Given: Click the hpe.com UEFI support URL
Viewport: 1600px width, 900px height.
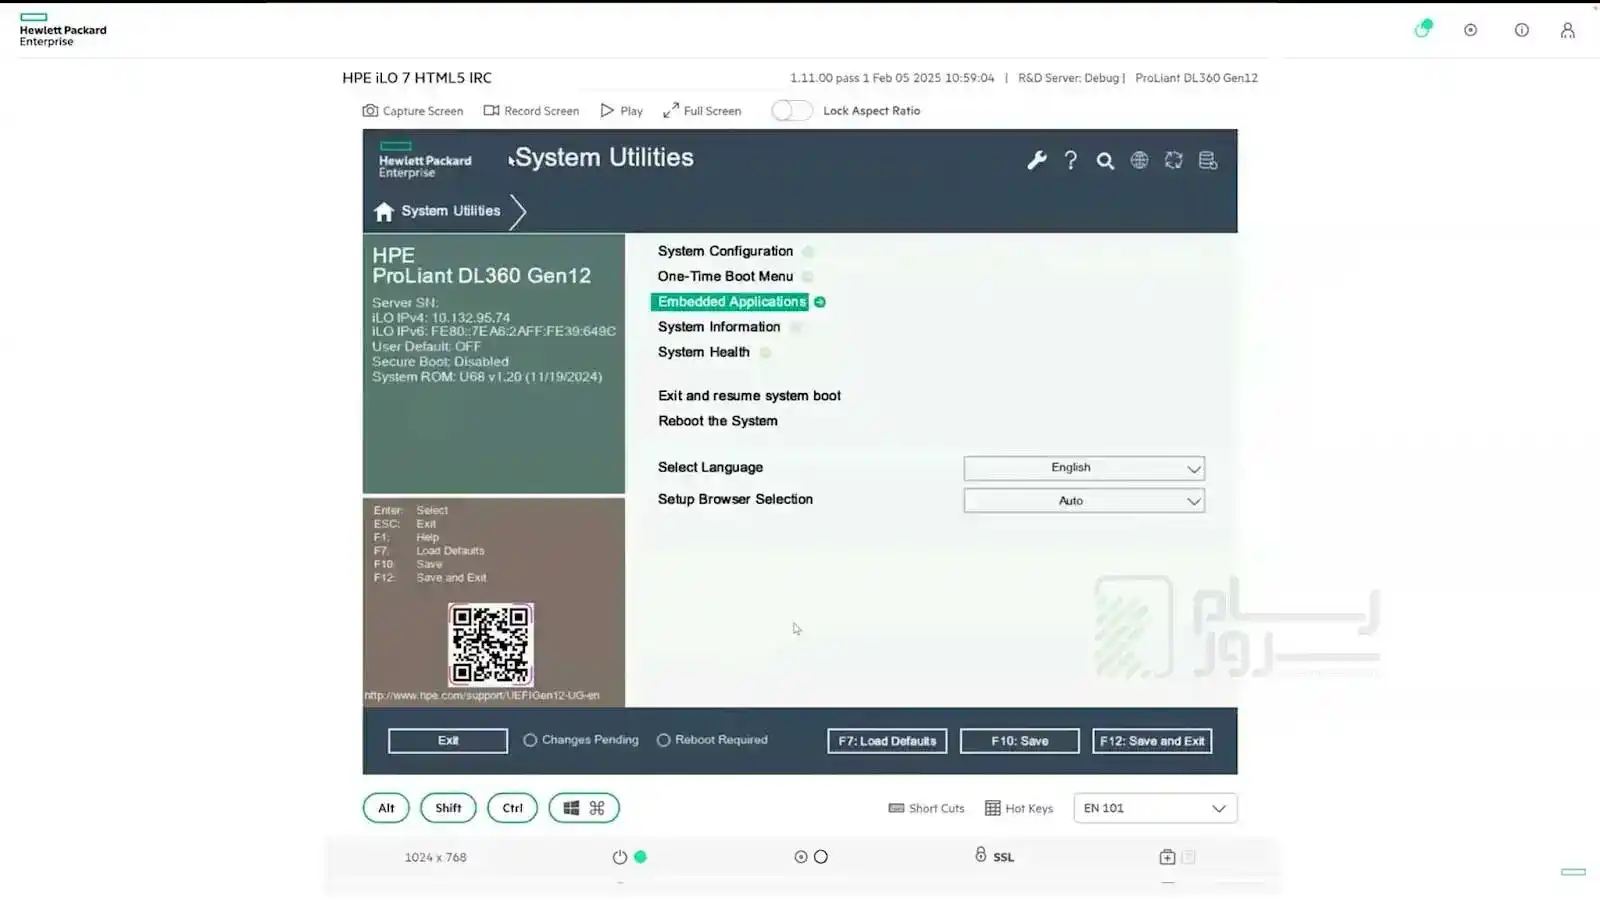Looking at the screenshot, I should pos(482,695).
